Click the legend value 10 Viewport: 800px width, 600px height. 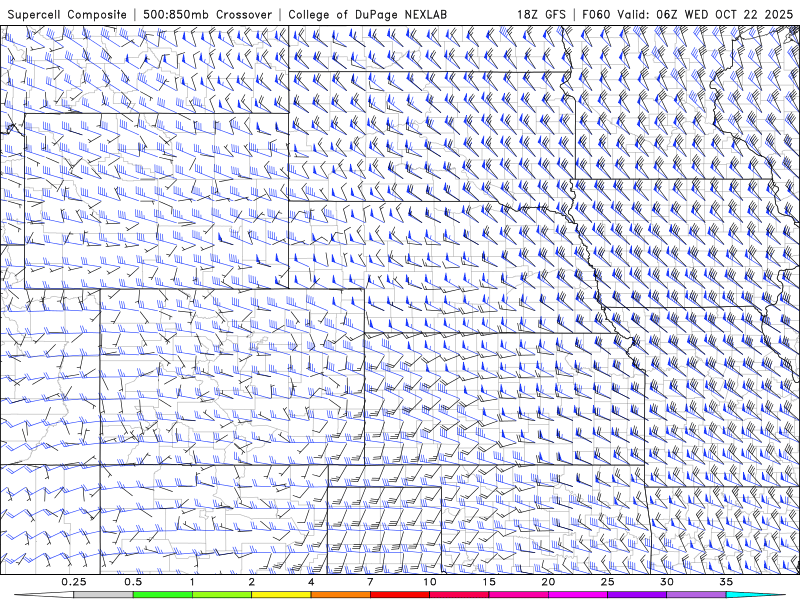(x=430, y=582)
